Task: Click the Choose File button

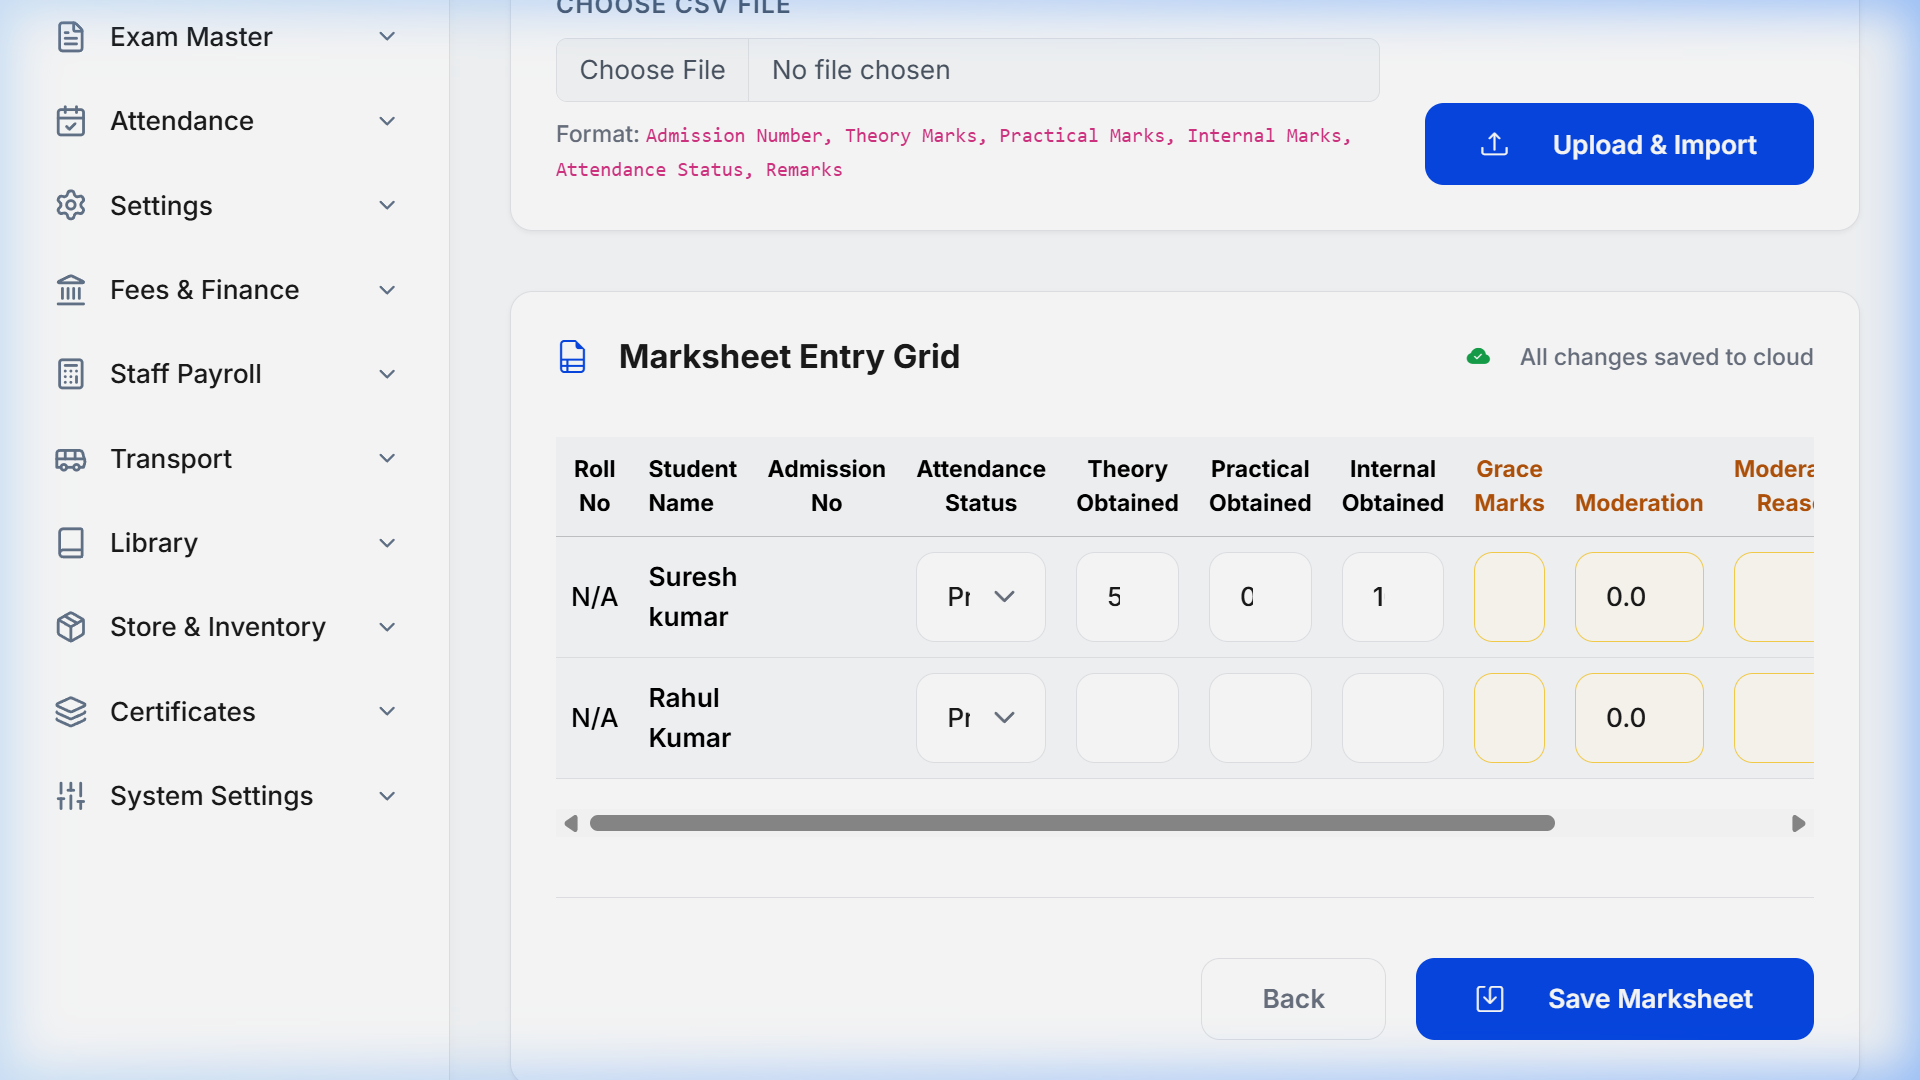Action: point(652,70)
